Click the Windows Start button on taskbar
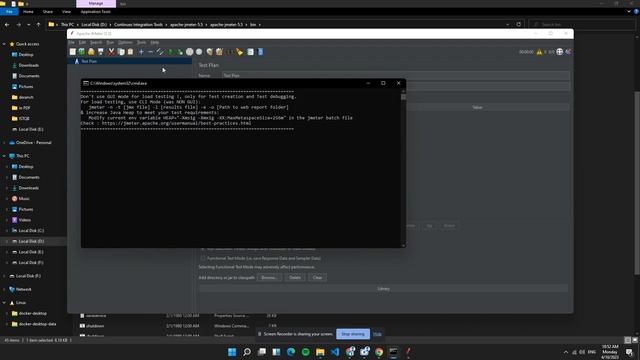Viewport: 640px width, 360px height. pyautogui.click(x=232, y=352)
